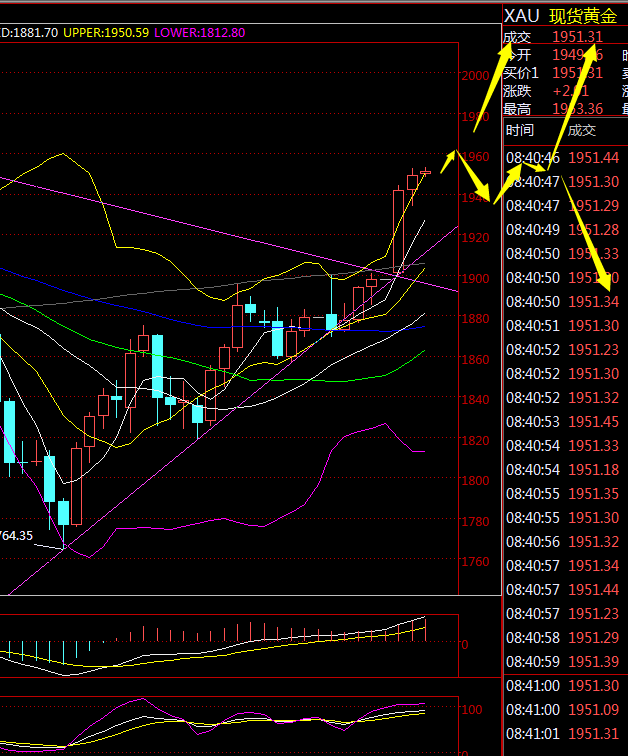Click the 涨跌 change label
The width and height of the screenshot is (628, 756).
(517, 91)
